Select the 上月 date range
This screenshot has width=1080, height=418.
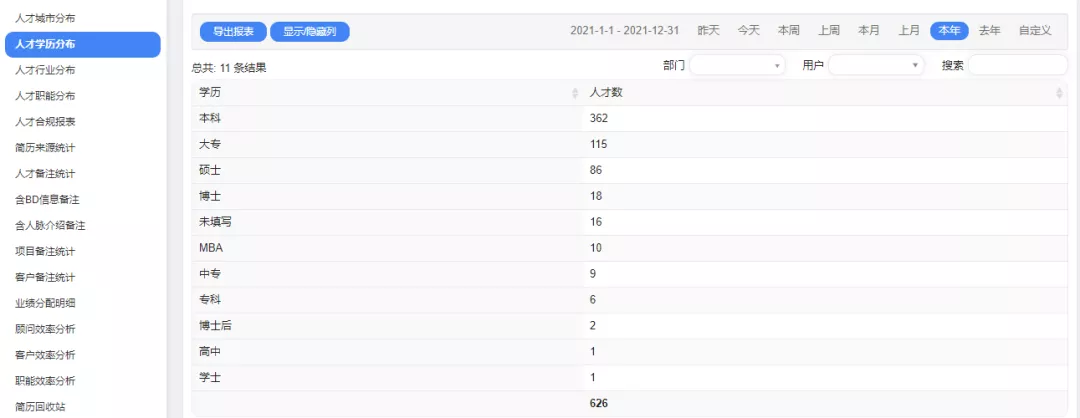point(909,31)
